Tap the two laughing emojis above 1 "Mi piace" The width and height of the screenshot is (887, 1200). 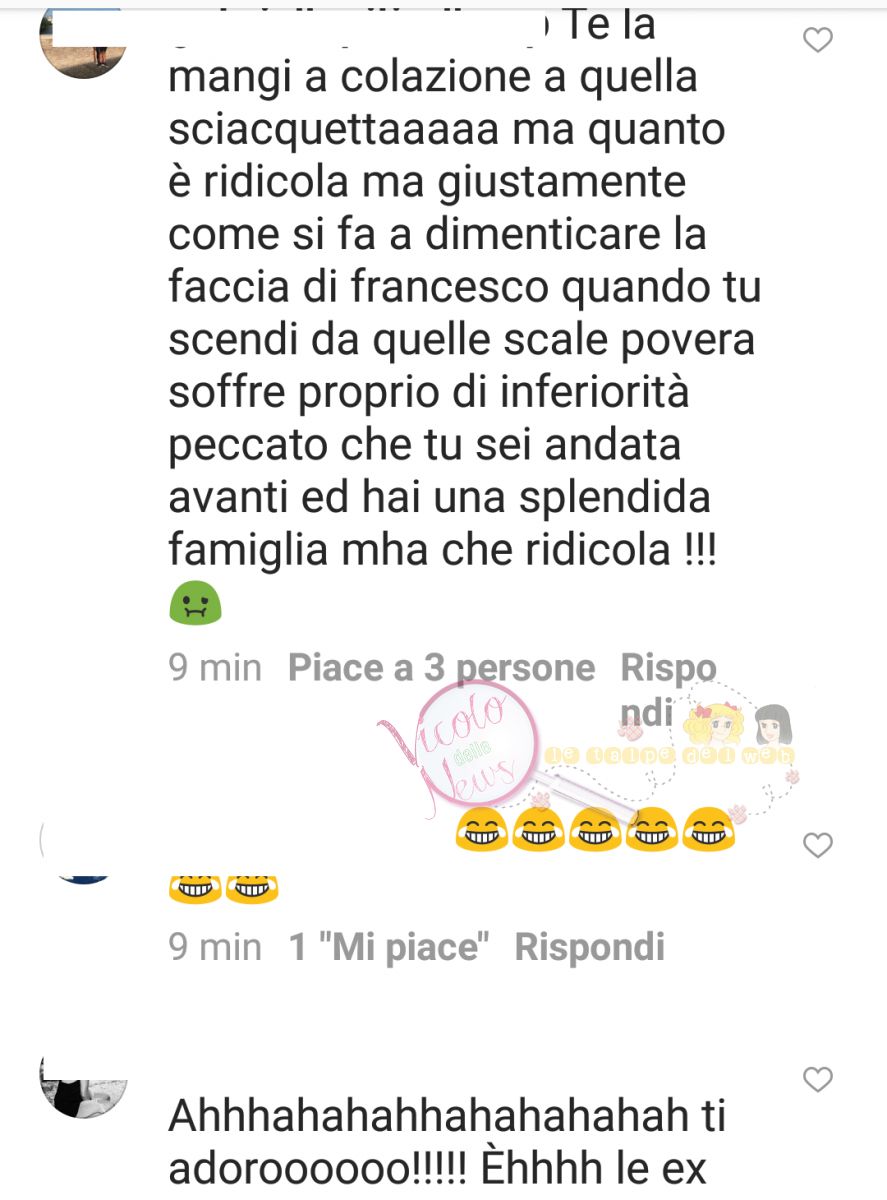click(223, 887)
